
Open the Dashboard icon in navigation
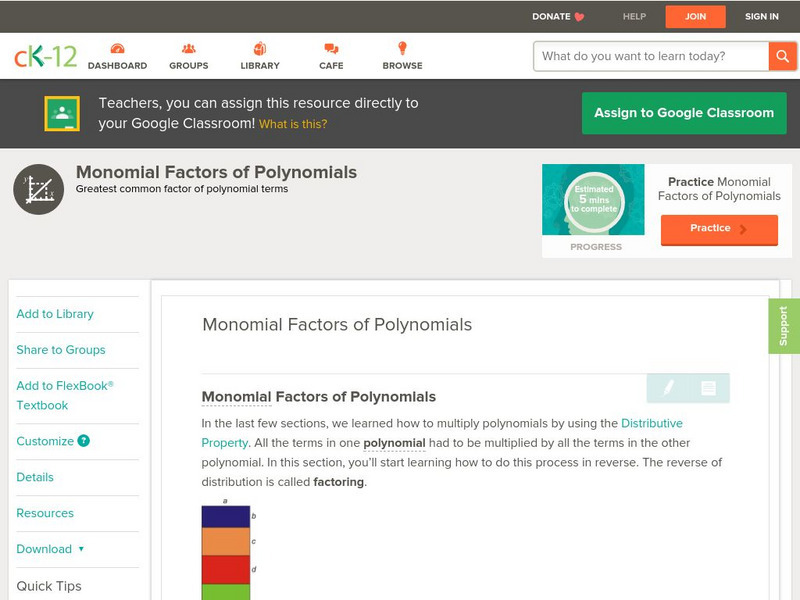[x=117, y=49]
